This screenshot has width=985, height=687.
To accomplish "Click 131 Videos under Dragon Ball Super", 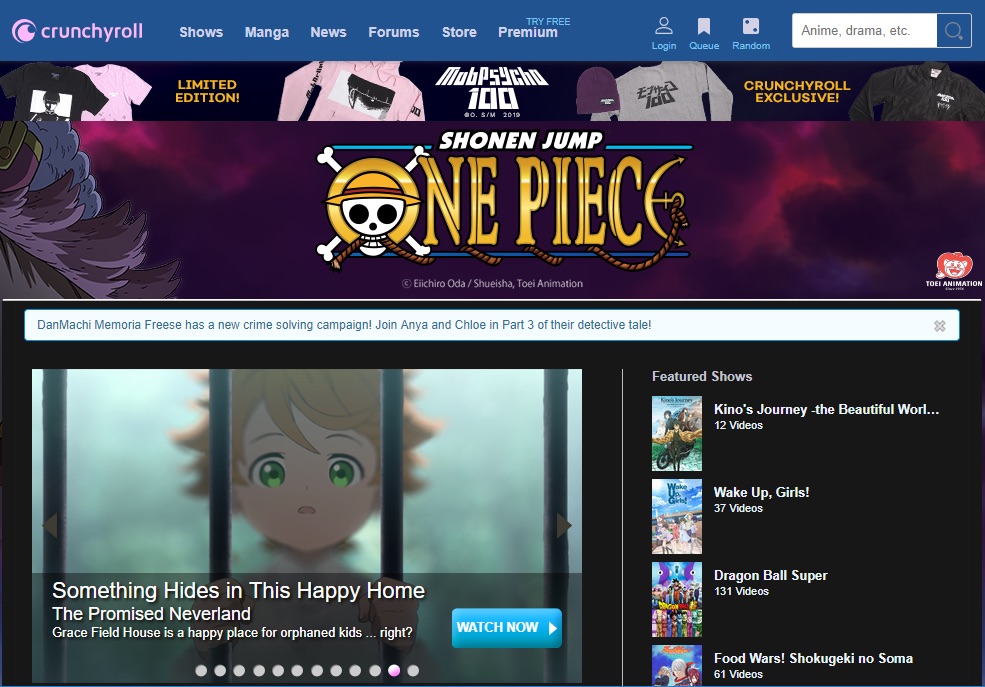I will pos(741,592).
